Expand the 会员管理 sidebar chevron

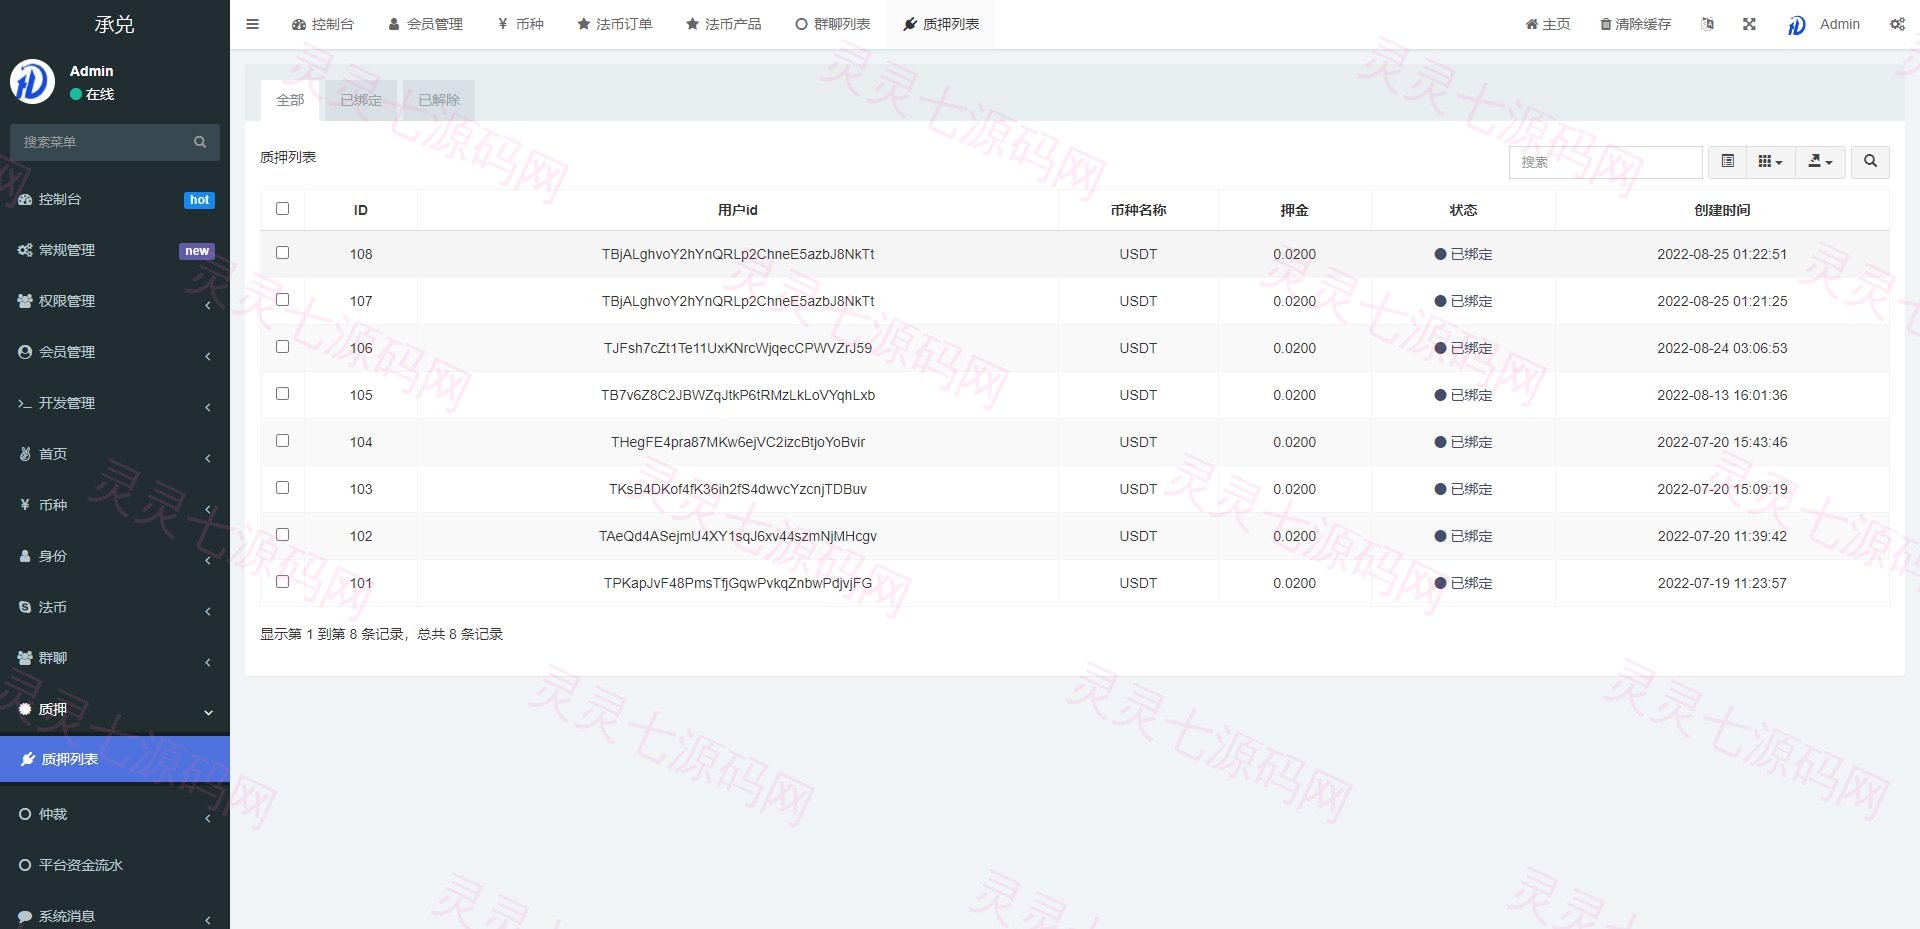point(208,356)
